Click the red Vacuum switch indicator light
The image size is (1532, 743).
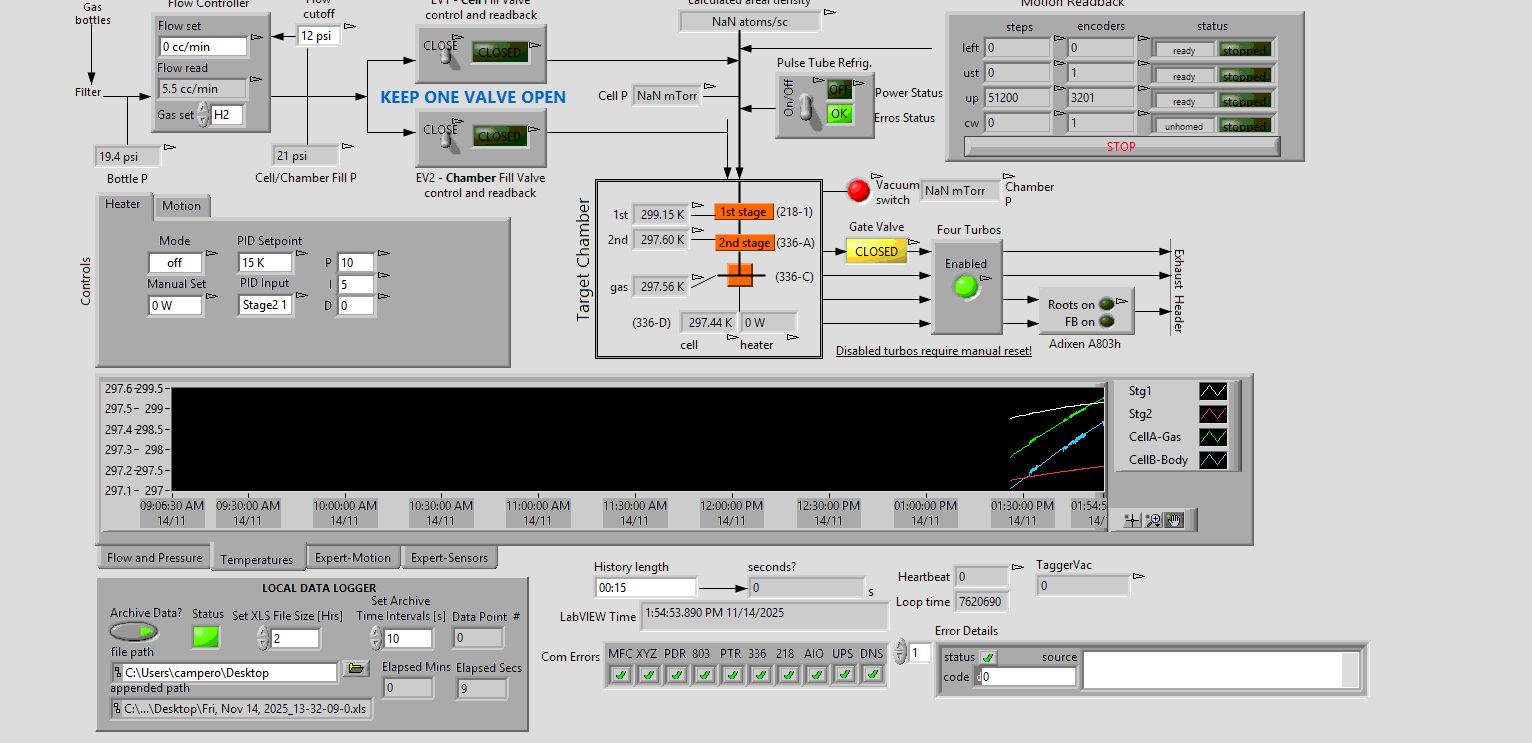(x=858, y=190)
